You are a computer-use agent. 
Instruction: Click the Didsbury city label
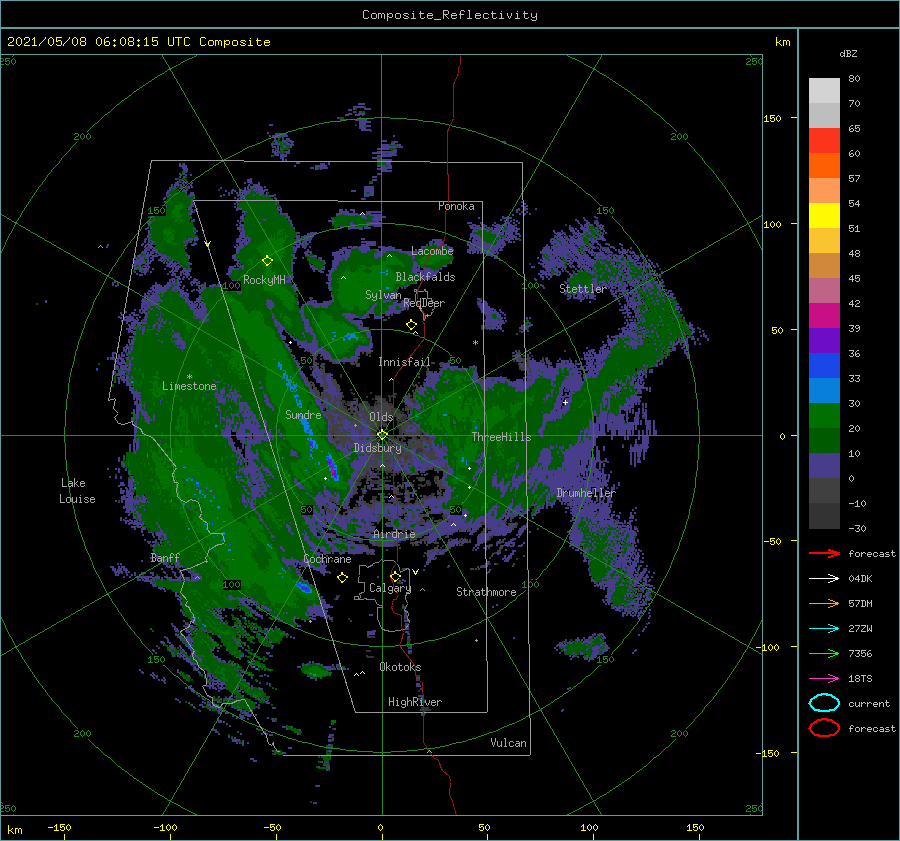pyautogui.click(x=378, y=448)
